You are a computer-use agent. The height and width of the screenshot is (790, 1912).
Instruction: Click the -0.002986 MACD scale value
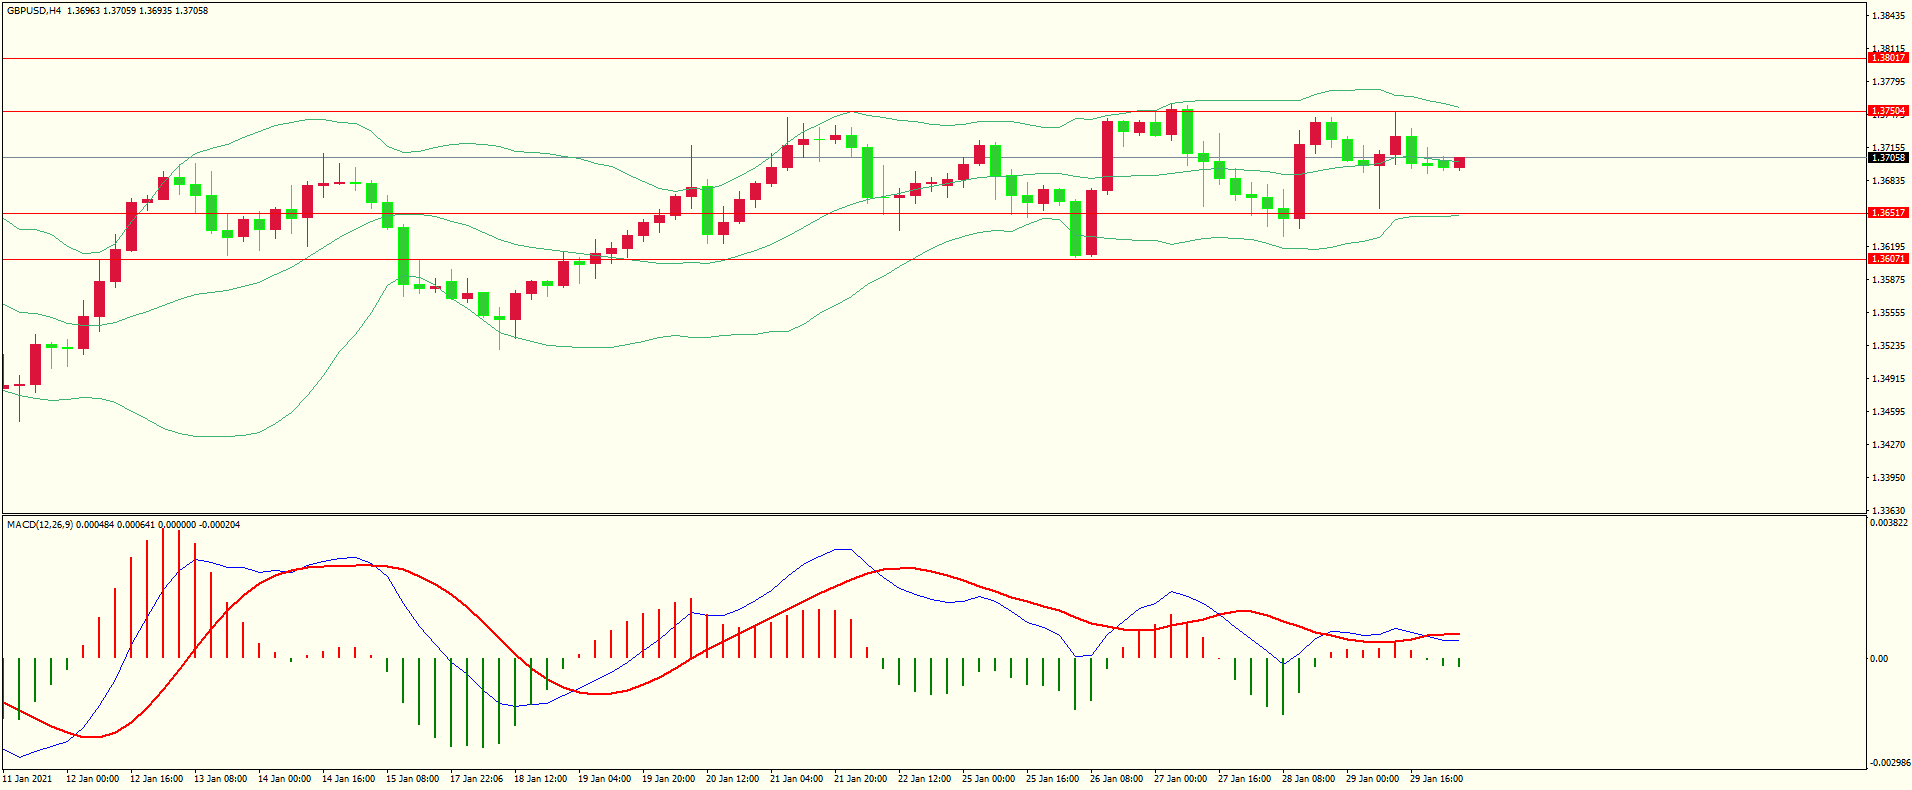coord(1889,763)
